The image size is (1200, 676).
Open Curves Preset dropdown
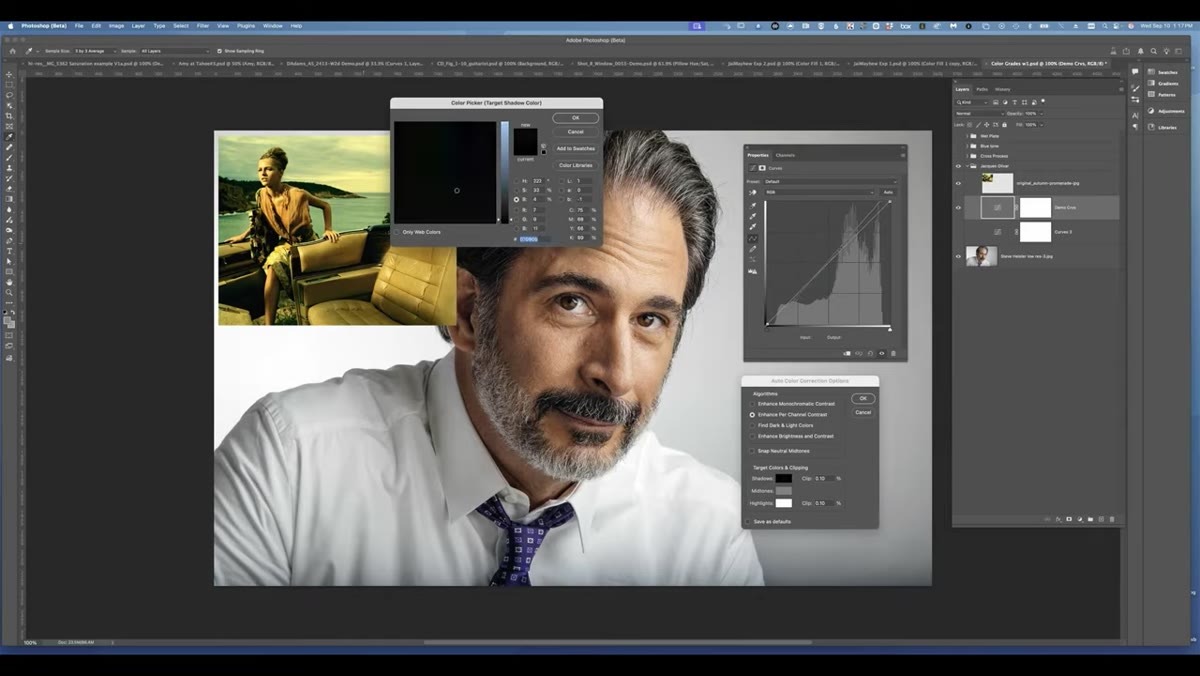[830, 181]
